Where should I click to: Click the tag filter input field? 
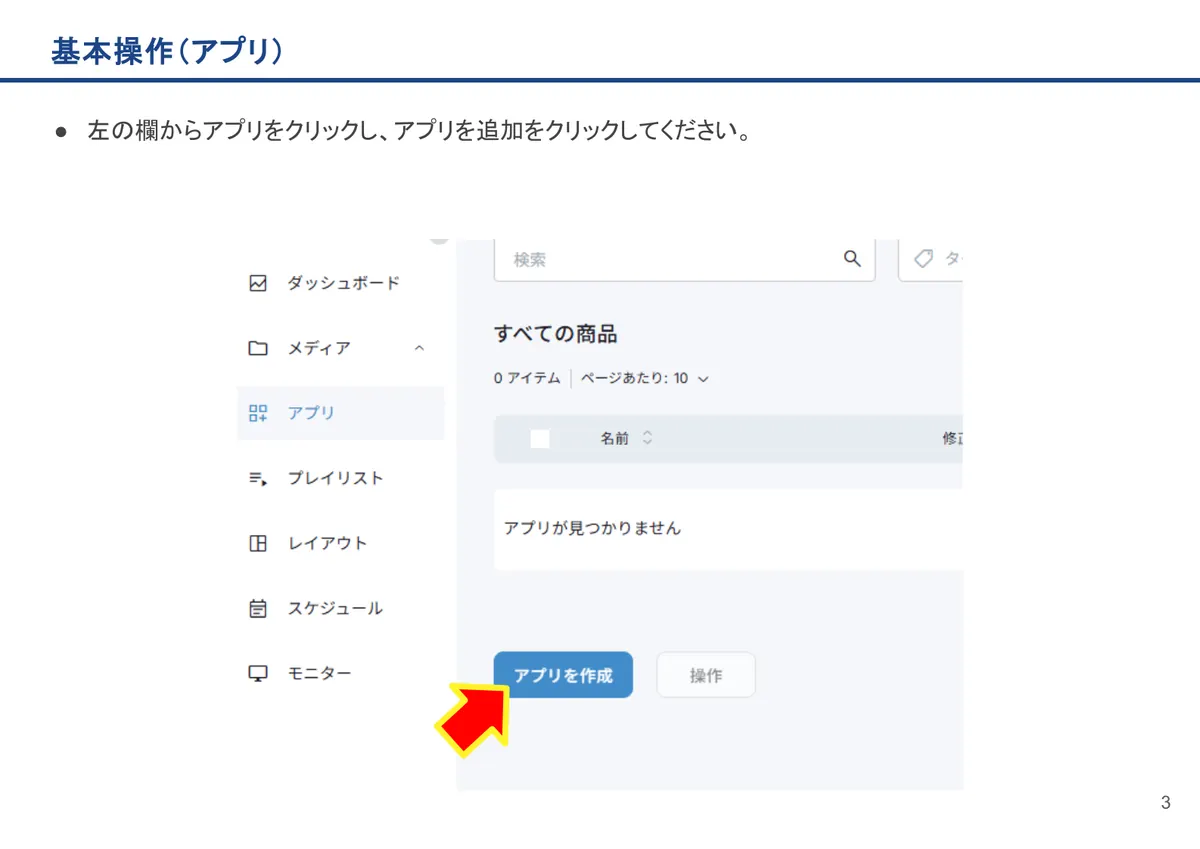pyautogui.click(x=931, y=259)
